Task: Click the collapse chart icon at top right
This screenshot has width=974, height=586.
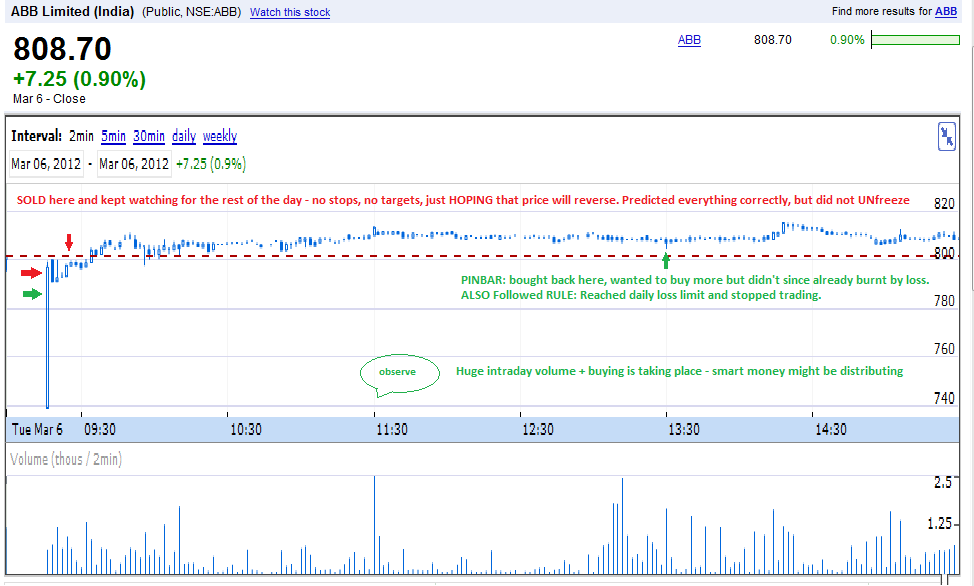Action: pos(946,137)
